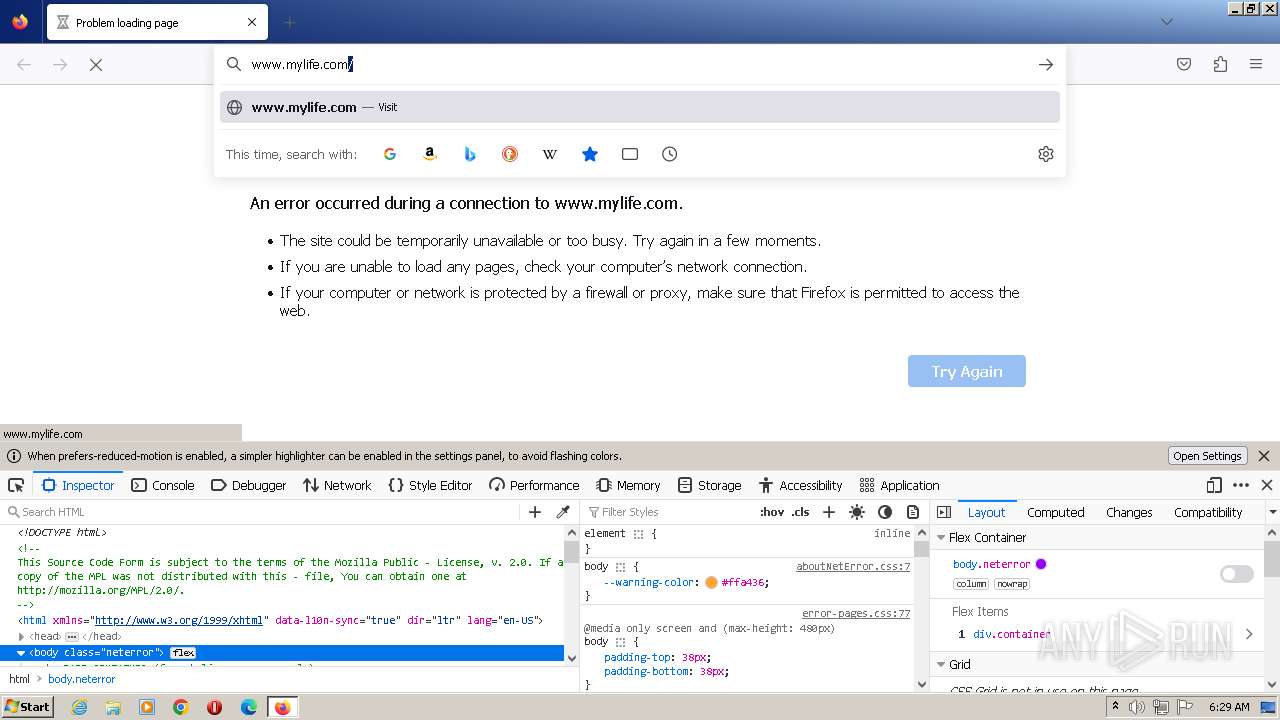Open the Storage tab
1280x720 pixels.
(x=709, y=485)
